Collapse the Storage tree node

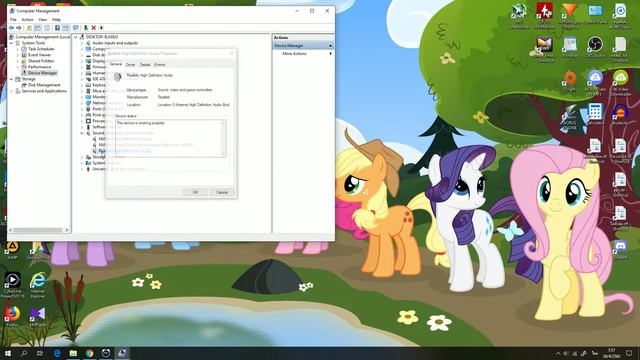(11, 79)
